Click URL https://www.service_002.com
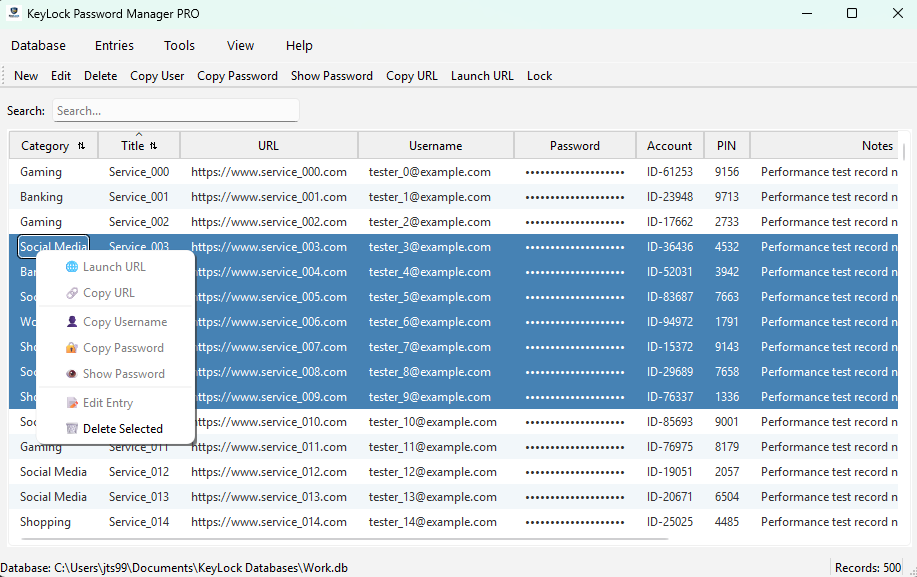917x577 pixels. pos(269,222)
